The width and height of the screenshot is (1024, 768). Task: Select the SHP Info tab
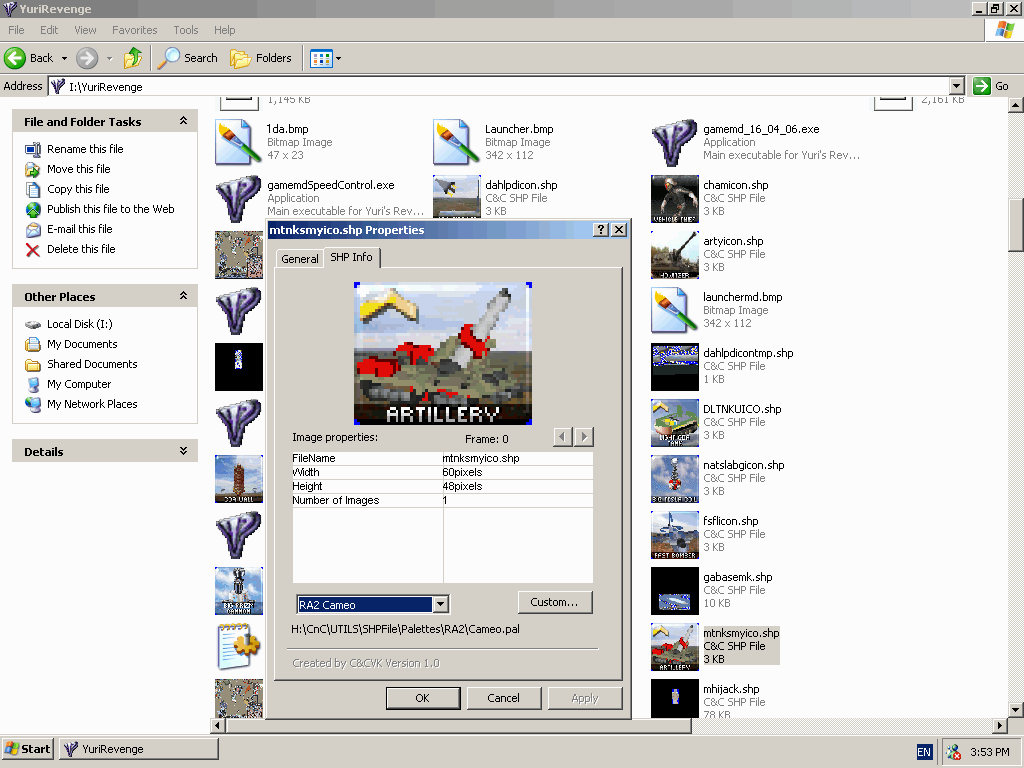(351, 257)
